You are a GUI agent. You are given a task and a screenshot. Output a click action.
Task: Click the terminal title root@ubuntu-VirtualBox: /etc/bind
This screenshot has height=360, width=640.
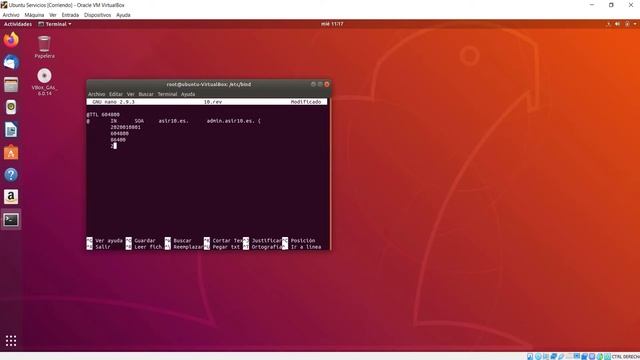(x=209, y=84)
